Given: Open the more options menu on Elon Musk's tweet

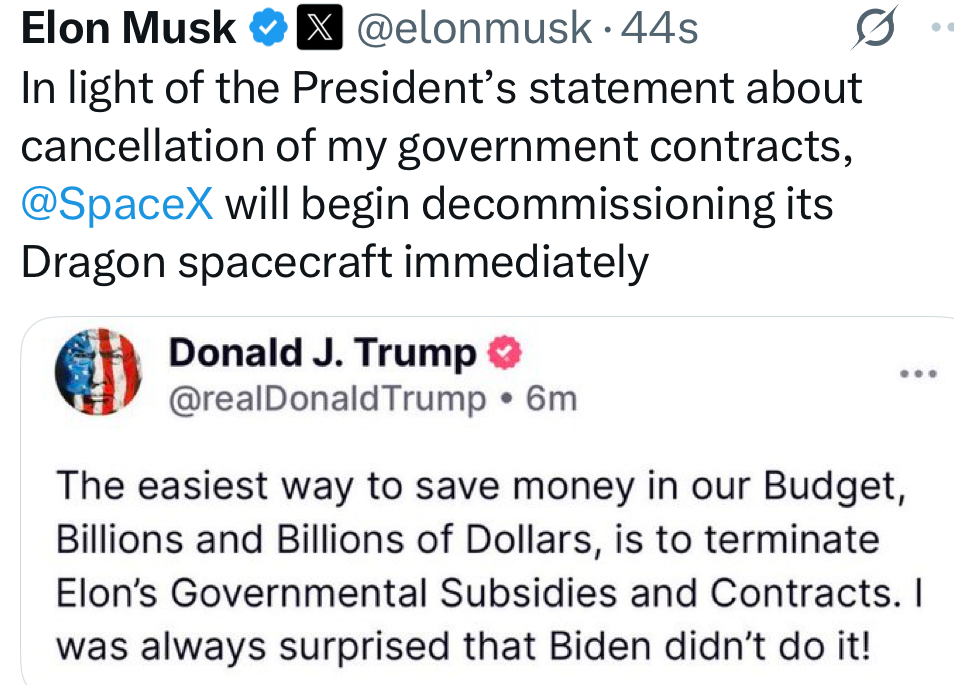Looking at the screenshot, I should pyautogui.click(x=941, y=30).
